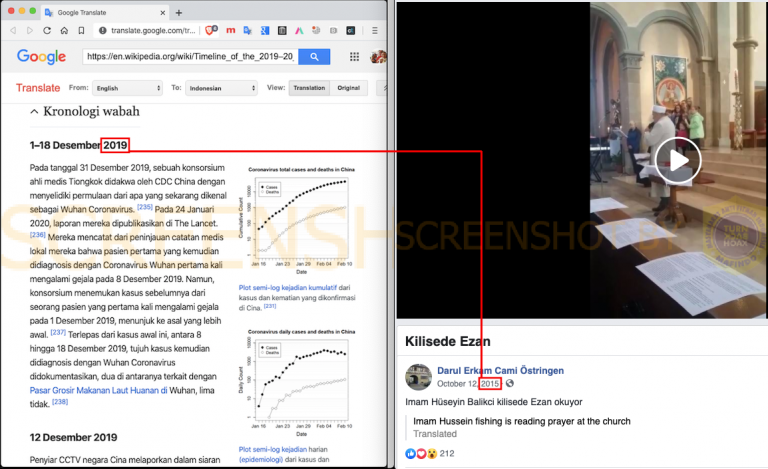Image resolution: width=768 pixels, height=469 pixels.
Task: Open a new browser tab
Action: point(179,13)
